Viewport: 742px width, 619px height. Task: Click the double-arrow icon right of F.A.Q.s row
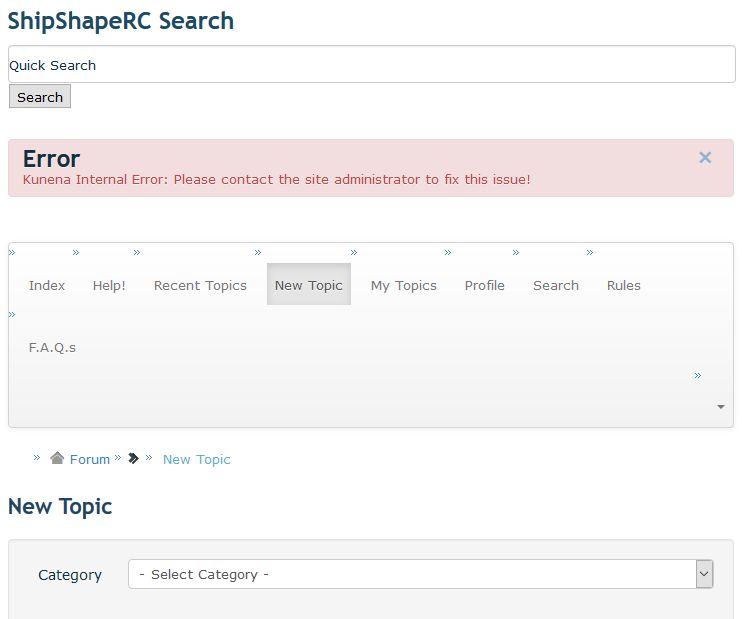[x=698, y=376]
